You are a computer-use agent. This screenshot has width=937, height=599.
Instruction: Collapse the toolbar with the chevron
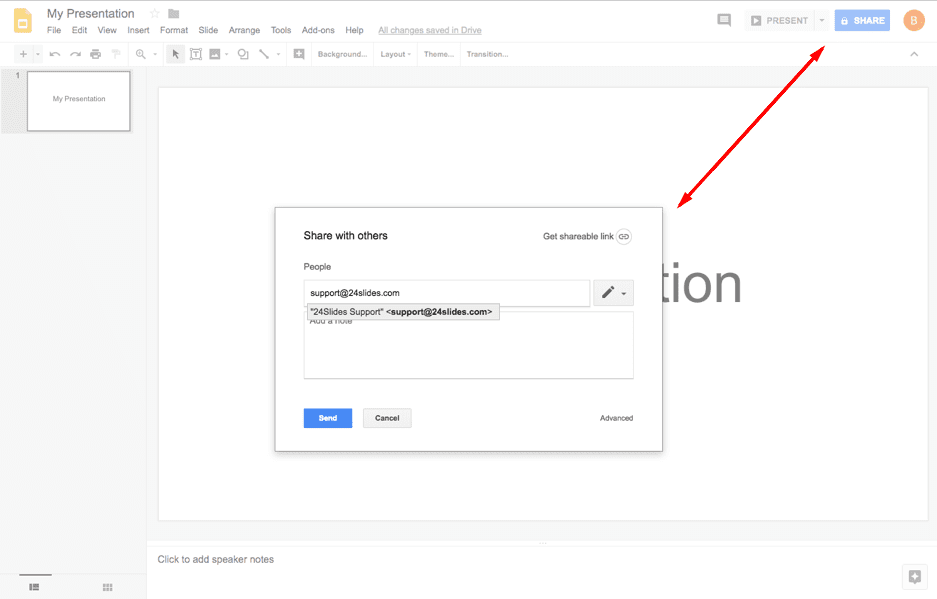pyautogui.click(x=914, y=54)
